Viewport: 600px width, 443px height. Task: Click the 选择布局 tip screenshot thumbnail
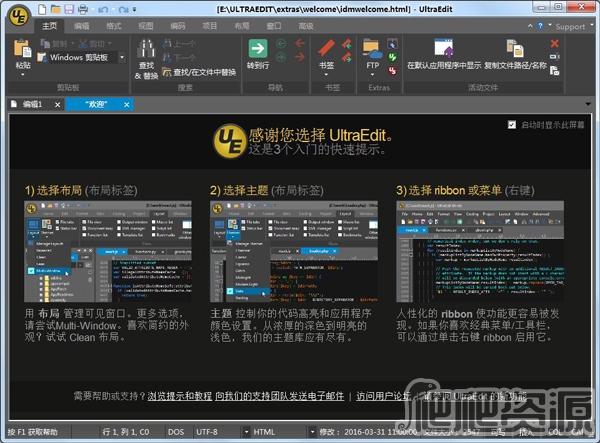[108, 252]
